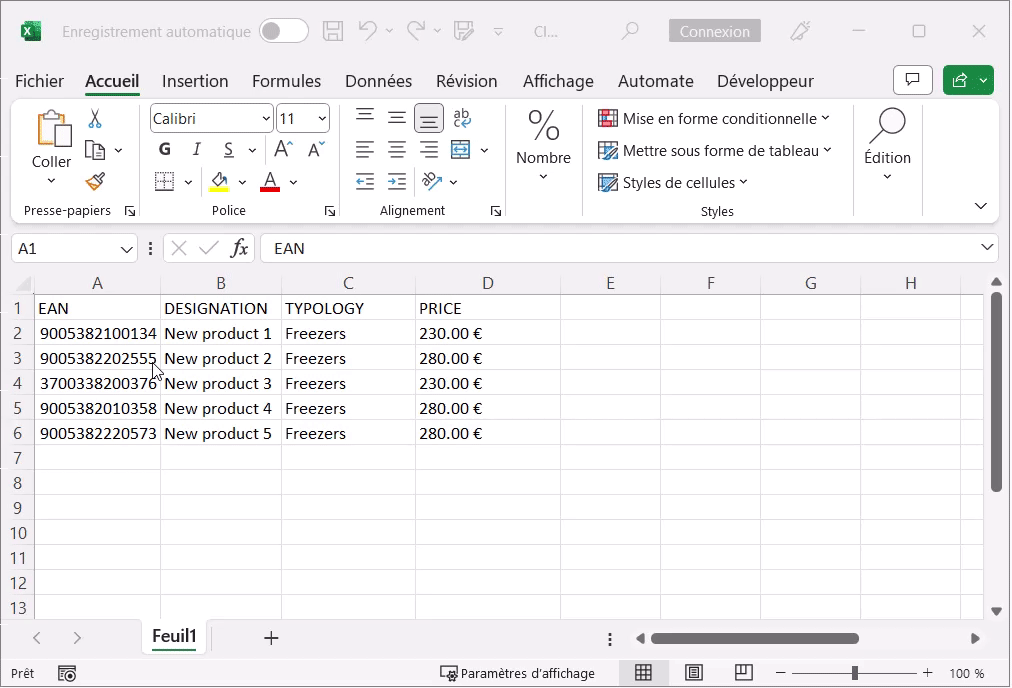This screenshot has width=1012, height=688.
Task: Switch to the Formules ribbon tab
Action: point(286,81)
